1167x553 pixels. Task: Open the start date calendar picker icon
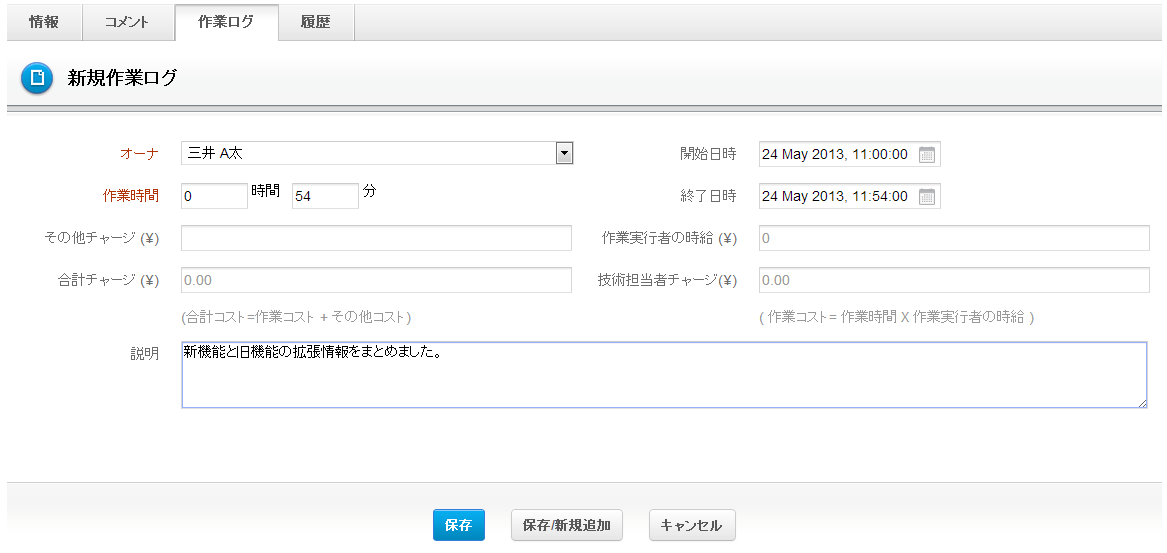pos(927,155)
